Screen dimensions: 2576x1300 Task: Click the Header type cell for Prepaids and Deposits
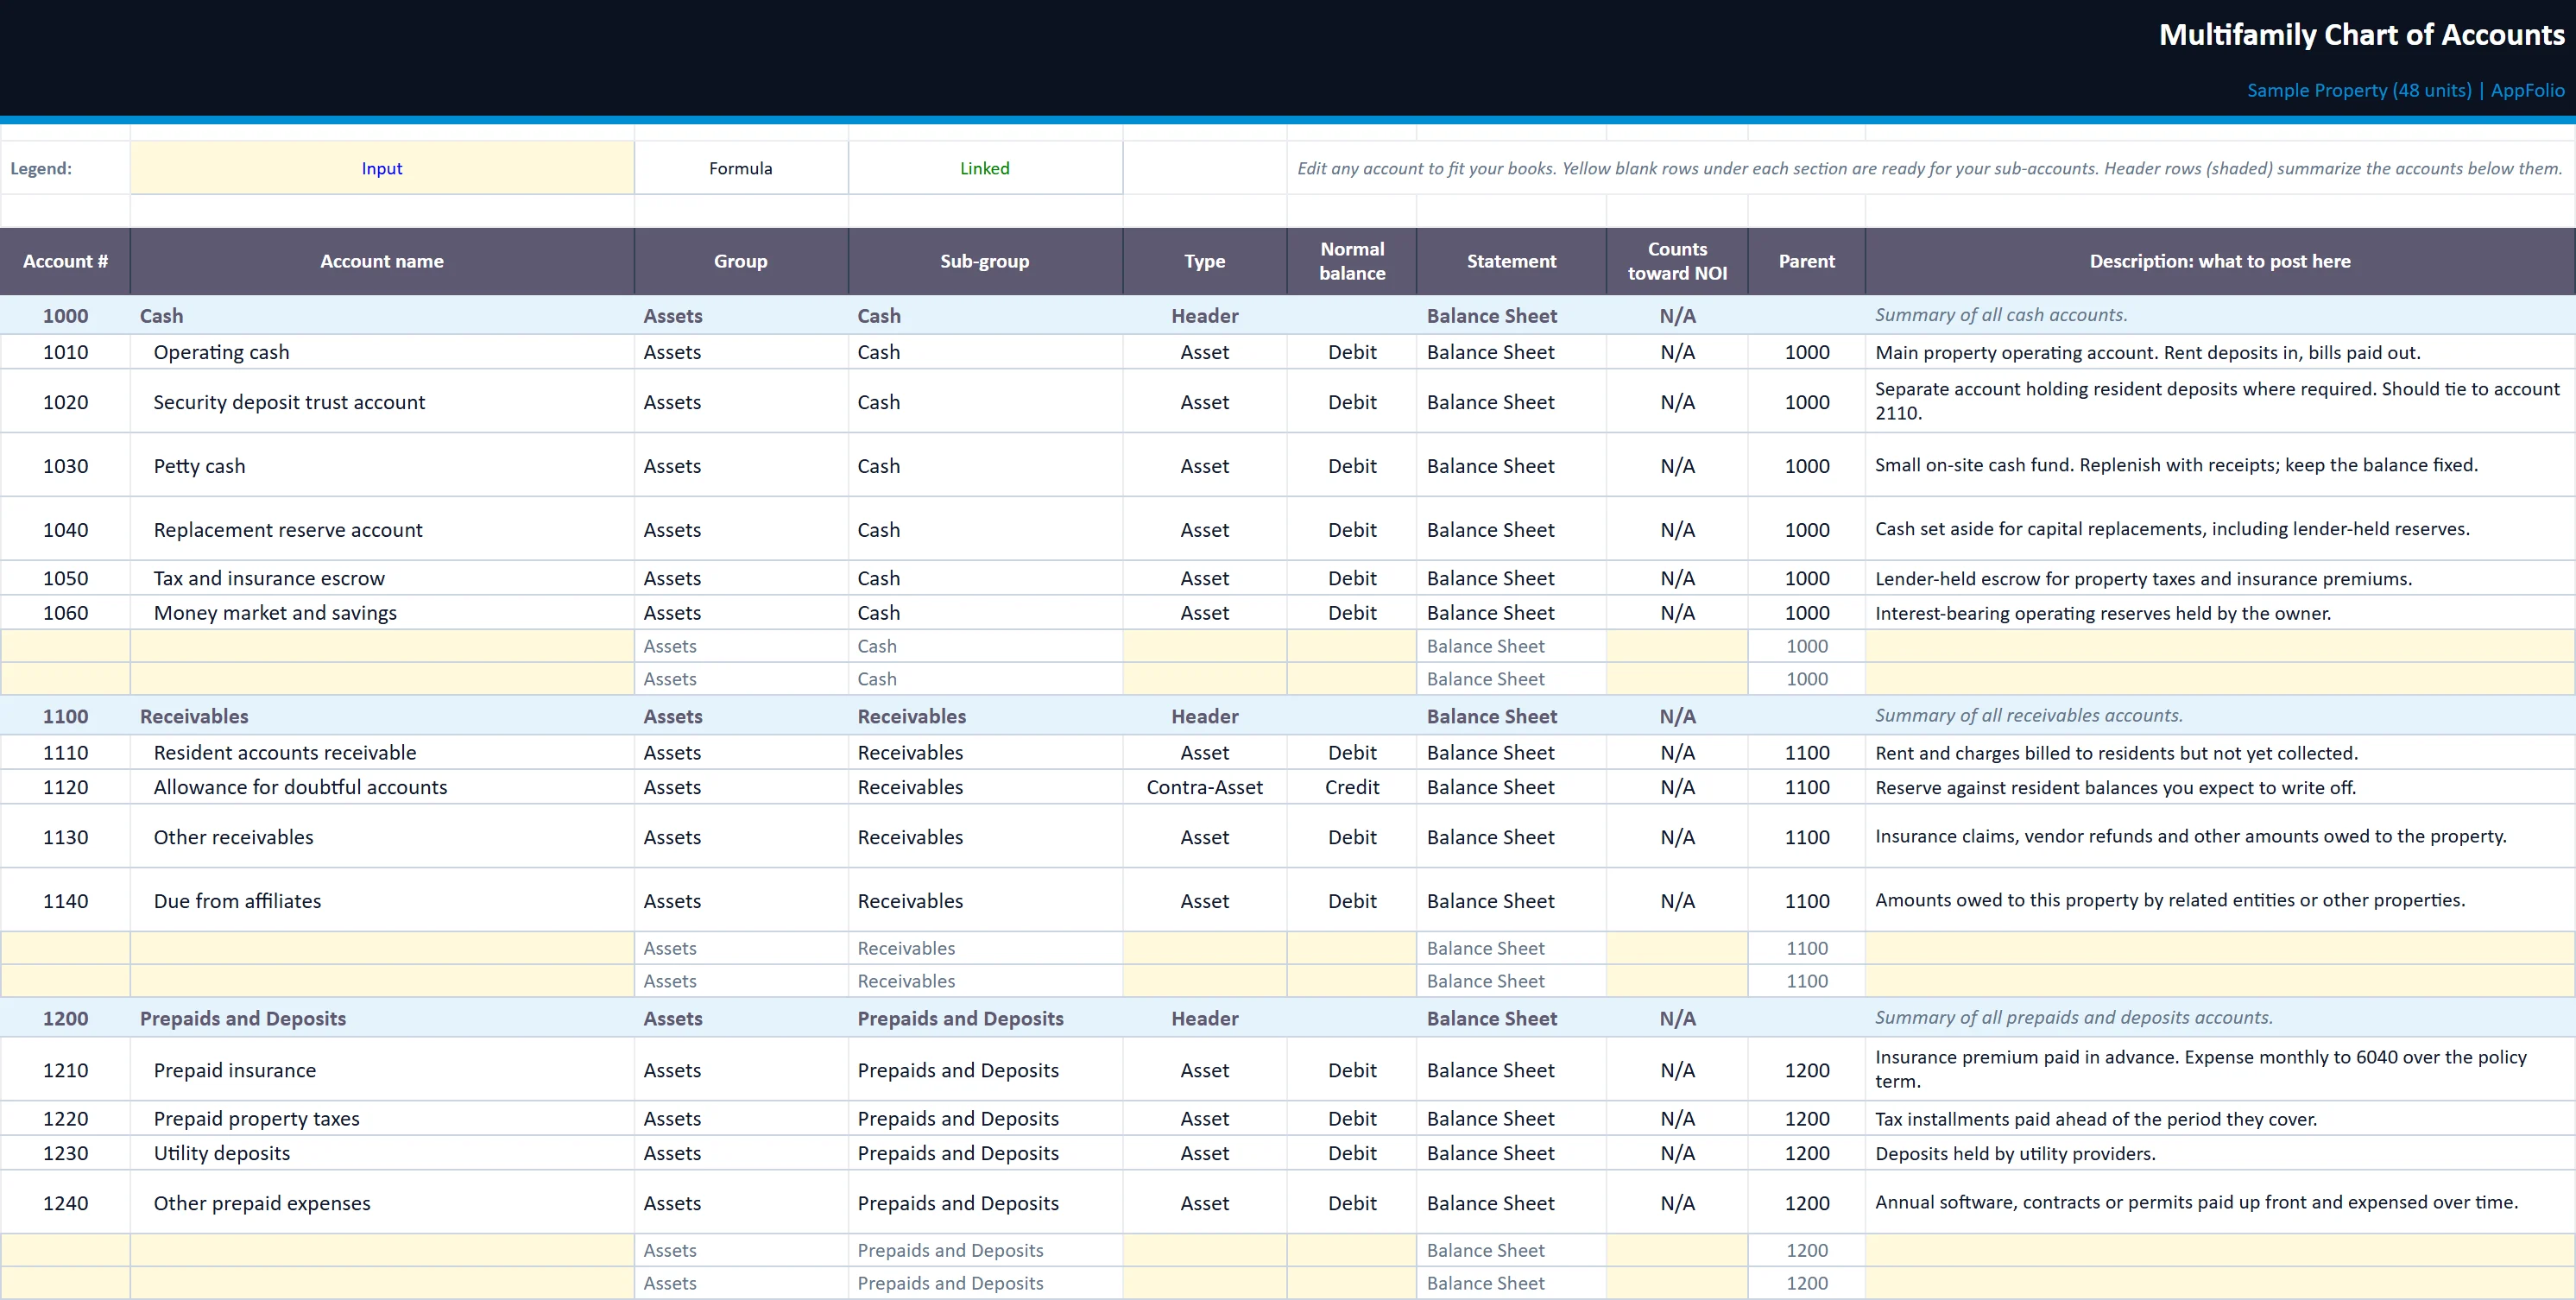click(1205, 1018)
